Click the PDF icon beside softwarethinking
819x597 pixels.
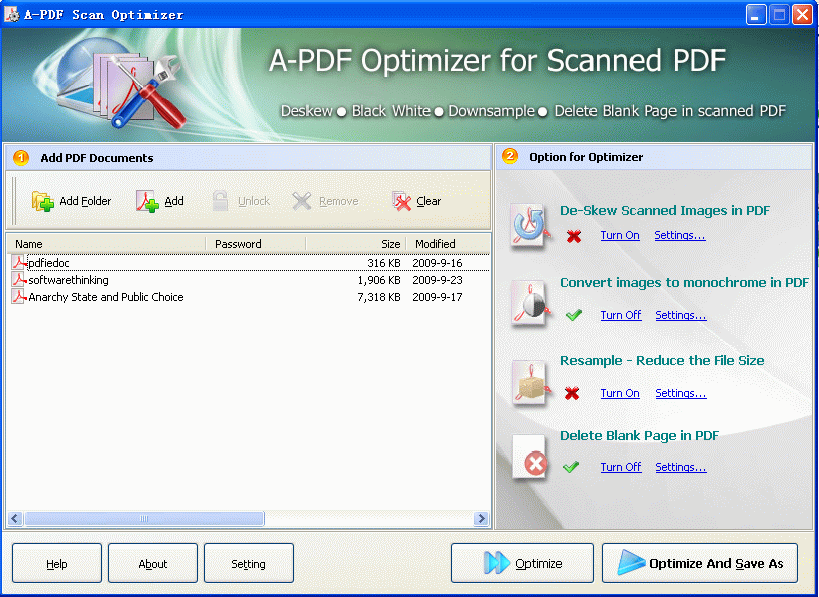point(19,280)
